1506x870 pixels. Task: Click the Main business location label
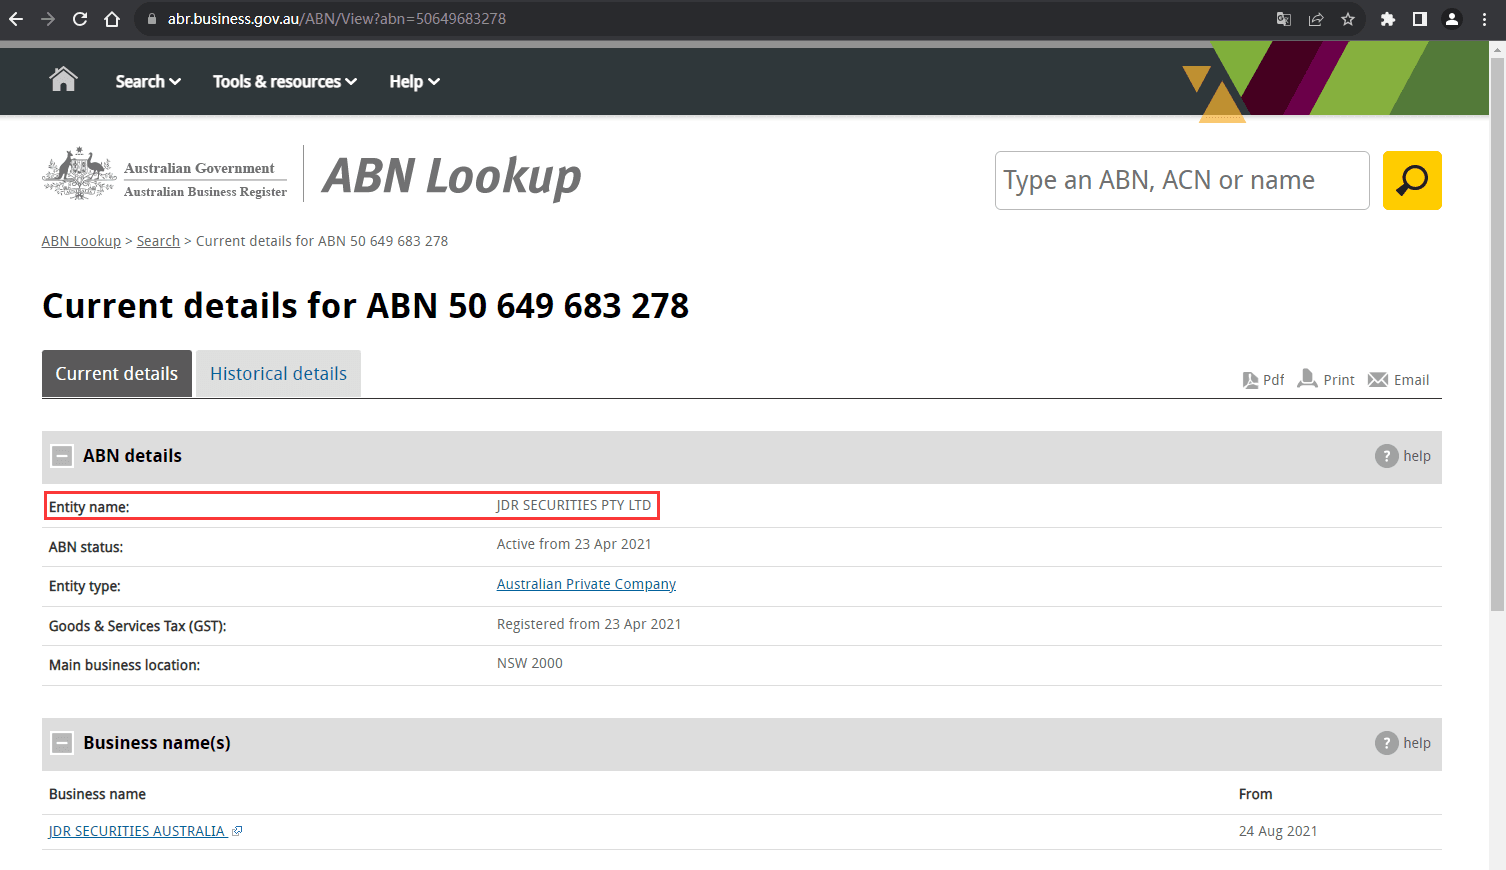(124, 665)
